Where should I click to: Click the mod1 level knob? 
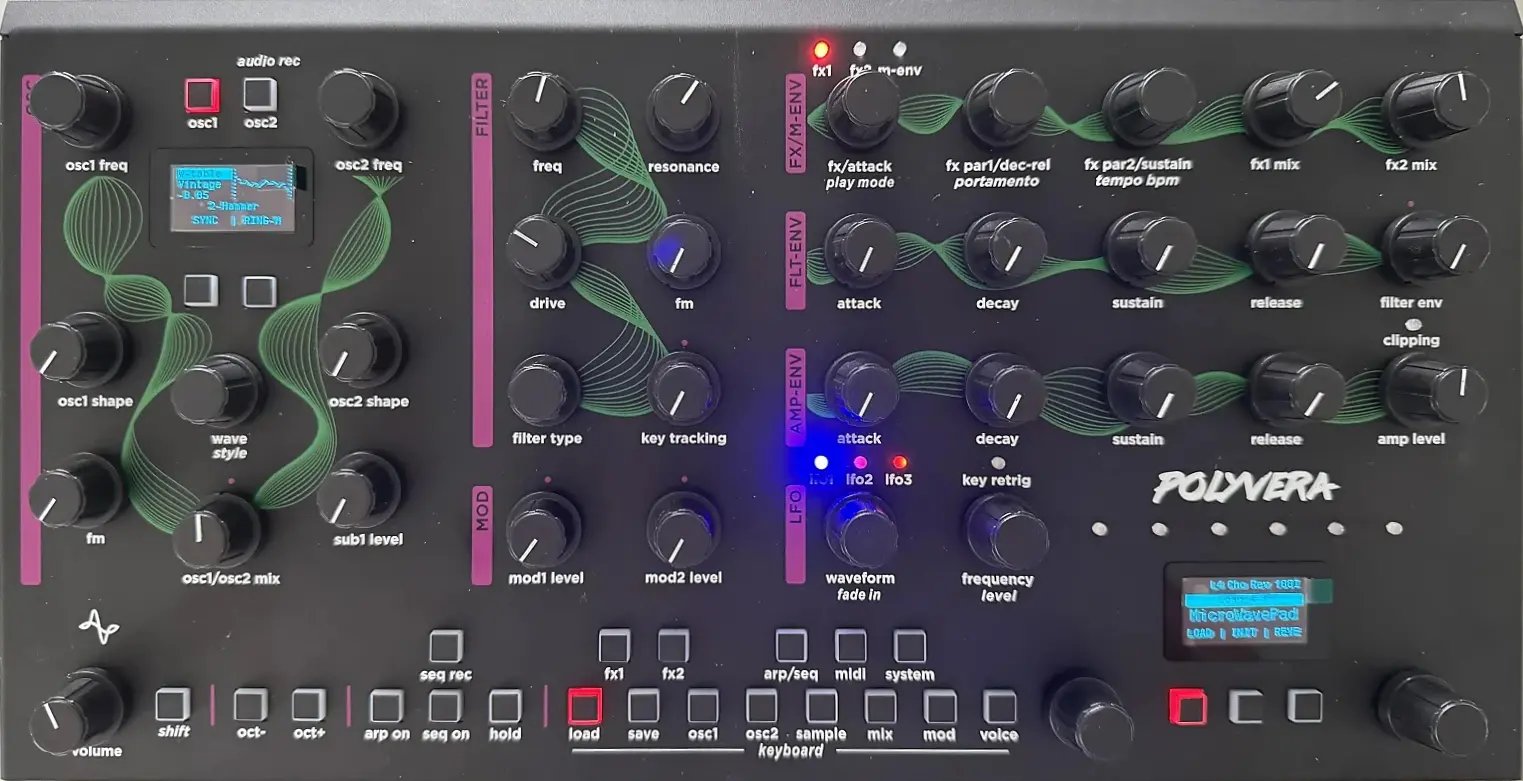click(544, 530)
